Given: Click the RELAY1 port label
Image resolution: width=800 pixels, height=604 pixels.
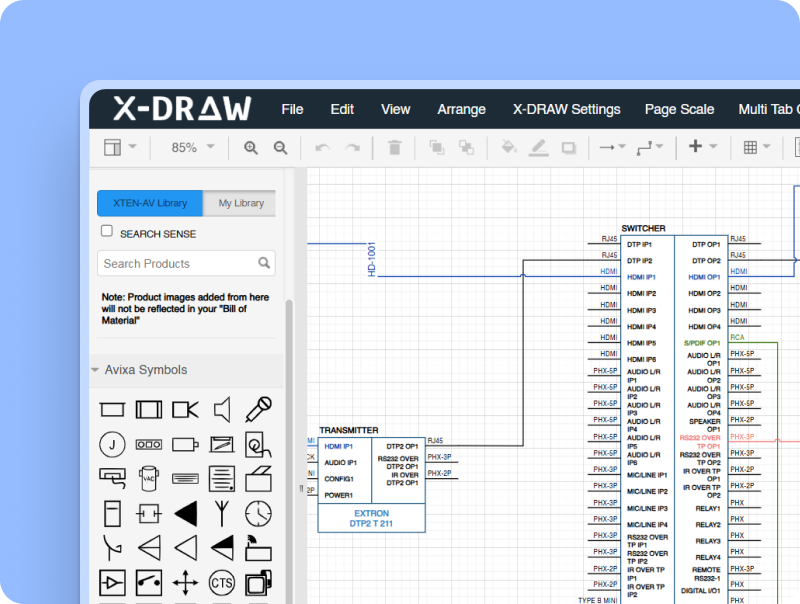Looking at the screenshot, I should (708, 509).
